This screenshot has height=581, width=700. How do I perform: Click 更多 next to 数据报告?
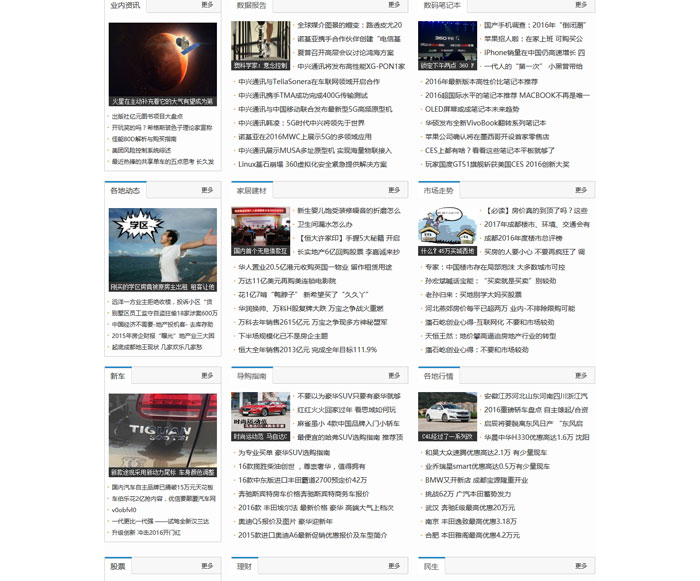click(394, 5)
